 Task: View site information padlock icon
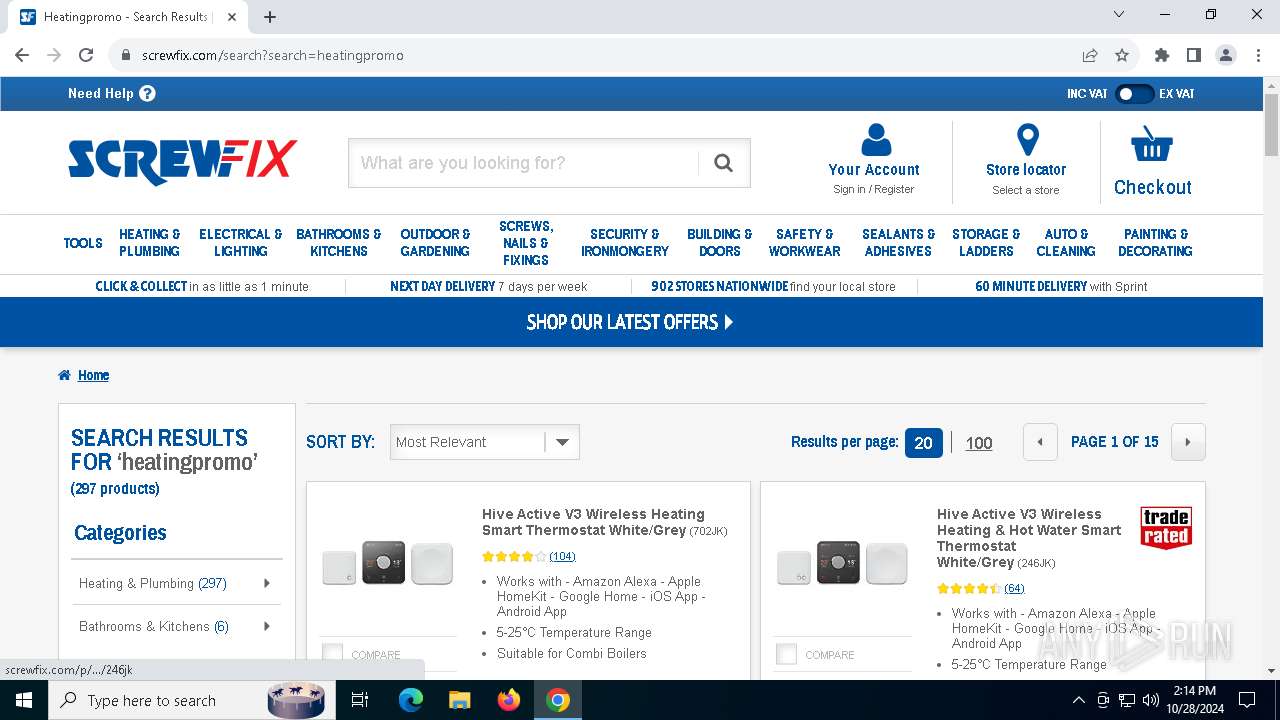126,55
